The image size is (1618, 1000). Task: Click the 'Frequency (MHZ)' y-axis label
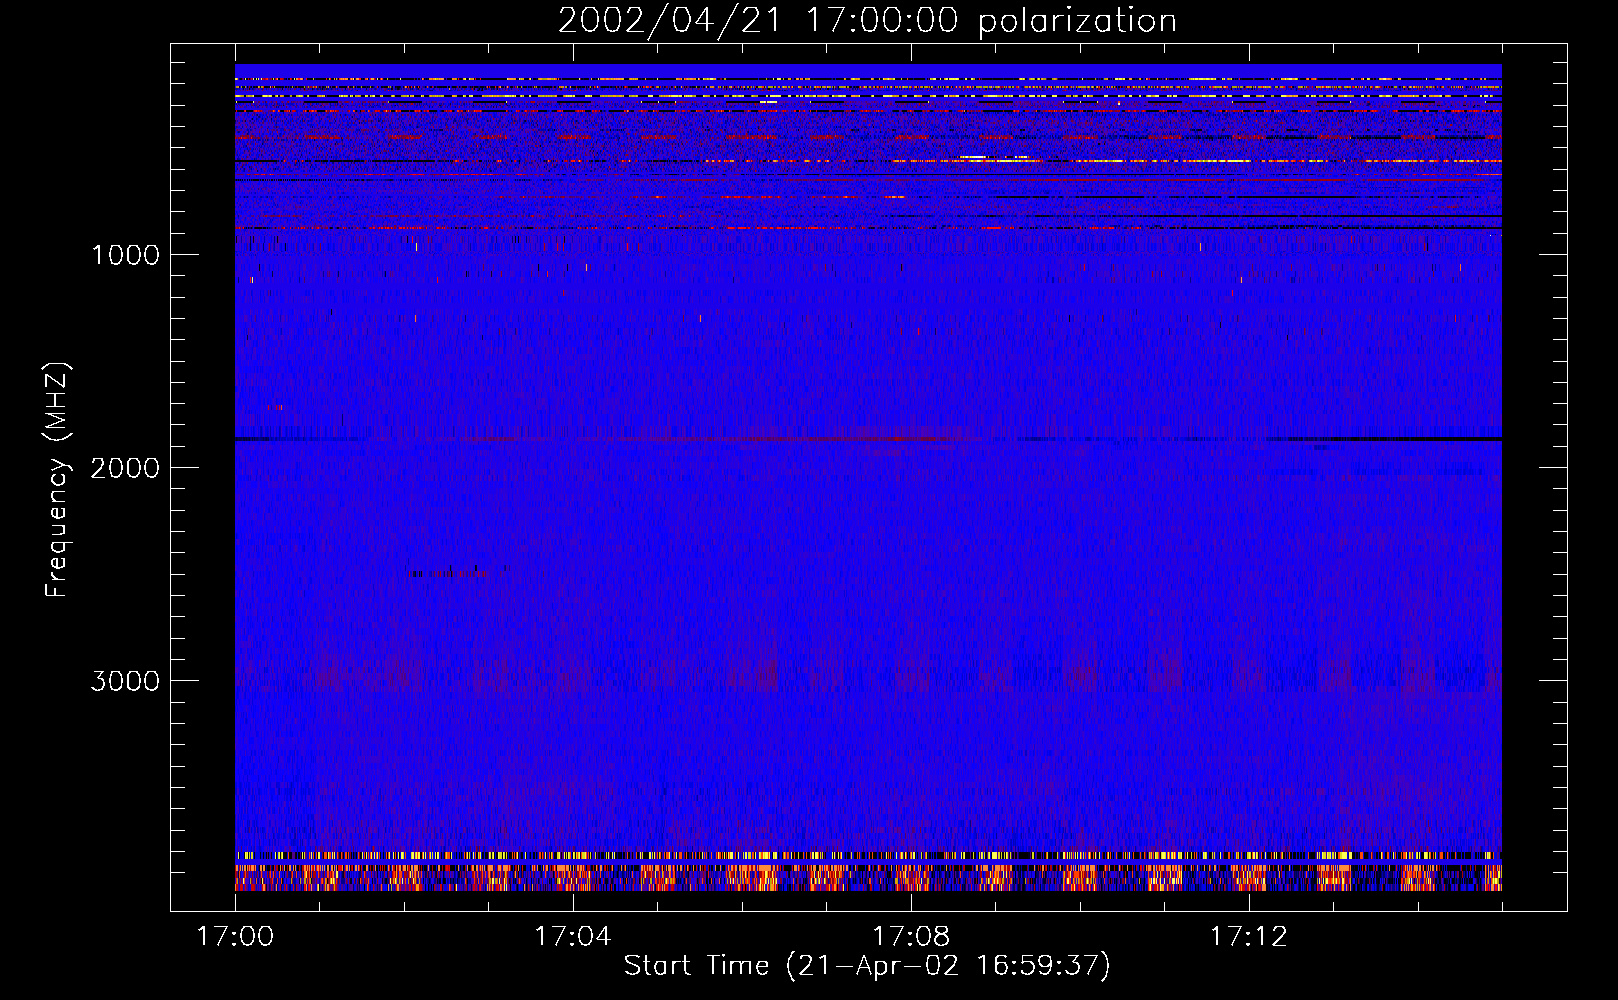point(57,480)
